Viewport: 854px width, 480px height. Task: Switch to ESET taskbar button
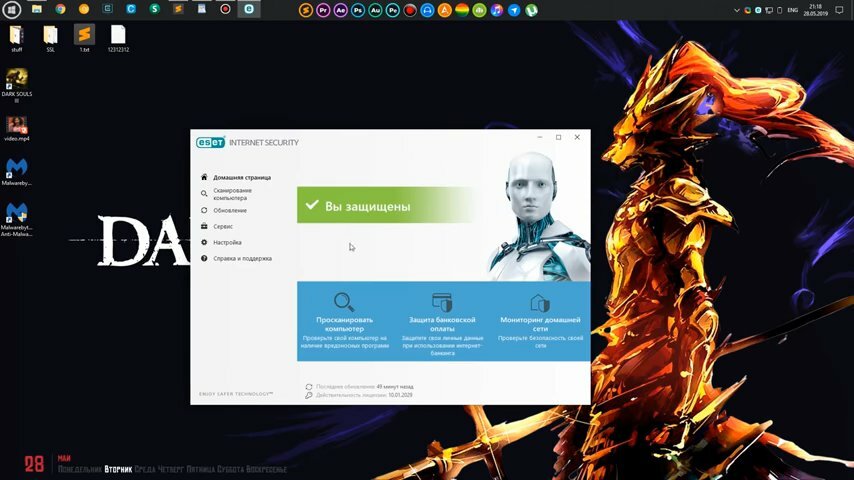click(249, 9)
